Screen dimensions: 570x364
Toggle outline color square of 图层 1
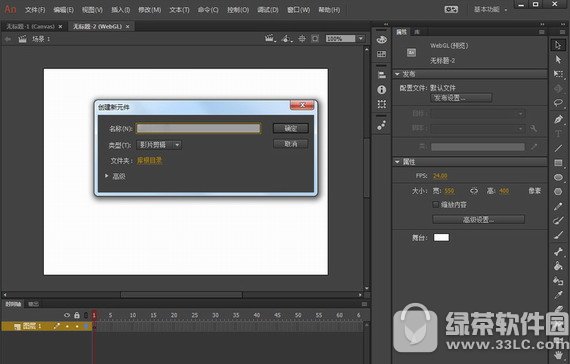[87, 326]
